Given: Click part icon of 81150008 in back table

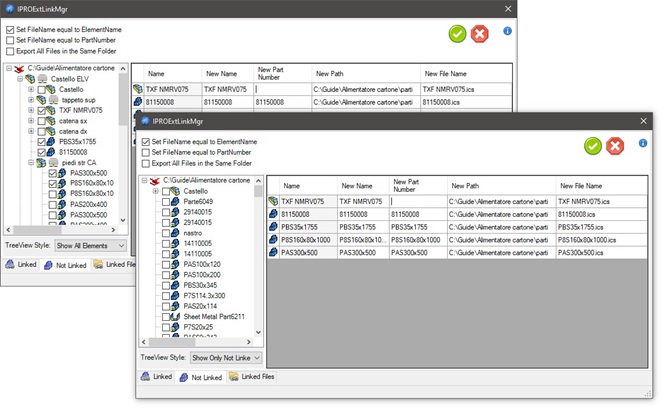Looking at the screenshot, I should (138, 102).
